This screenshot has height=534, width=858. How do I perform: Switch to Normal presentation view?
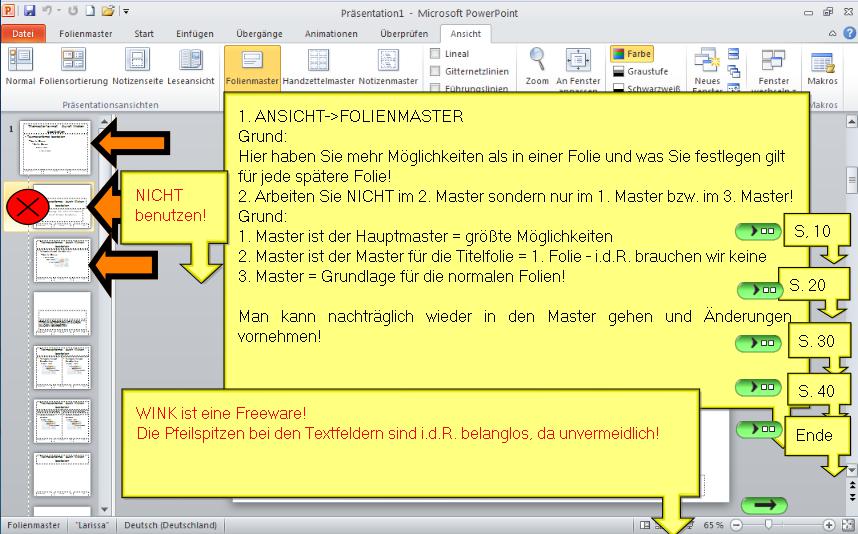click(x=19, y=66)
